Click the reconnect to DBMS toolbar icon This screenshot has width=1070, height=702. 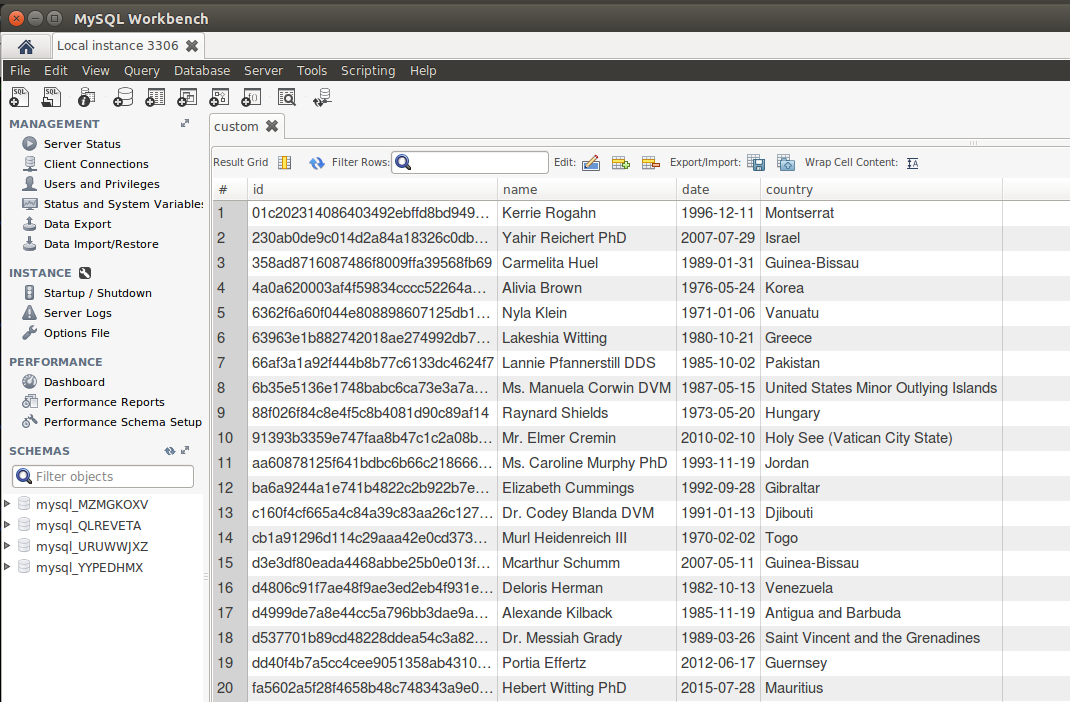[x=322, y=98]
